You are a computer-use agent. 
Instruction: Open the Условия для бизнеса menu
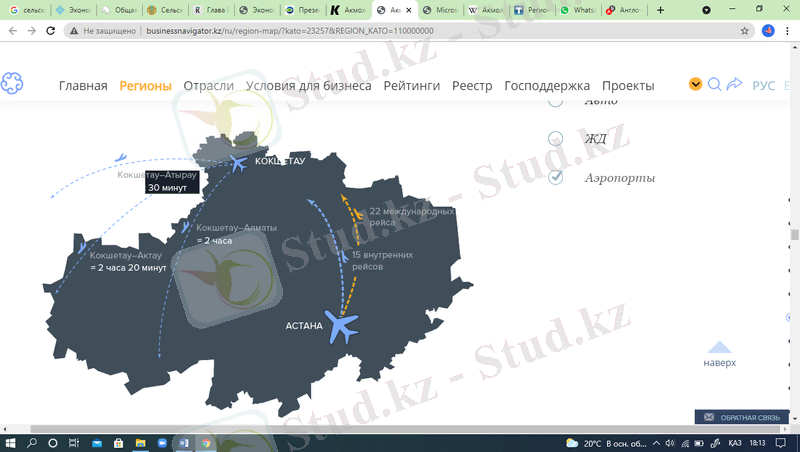click(x=308, y=86)
